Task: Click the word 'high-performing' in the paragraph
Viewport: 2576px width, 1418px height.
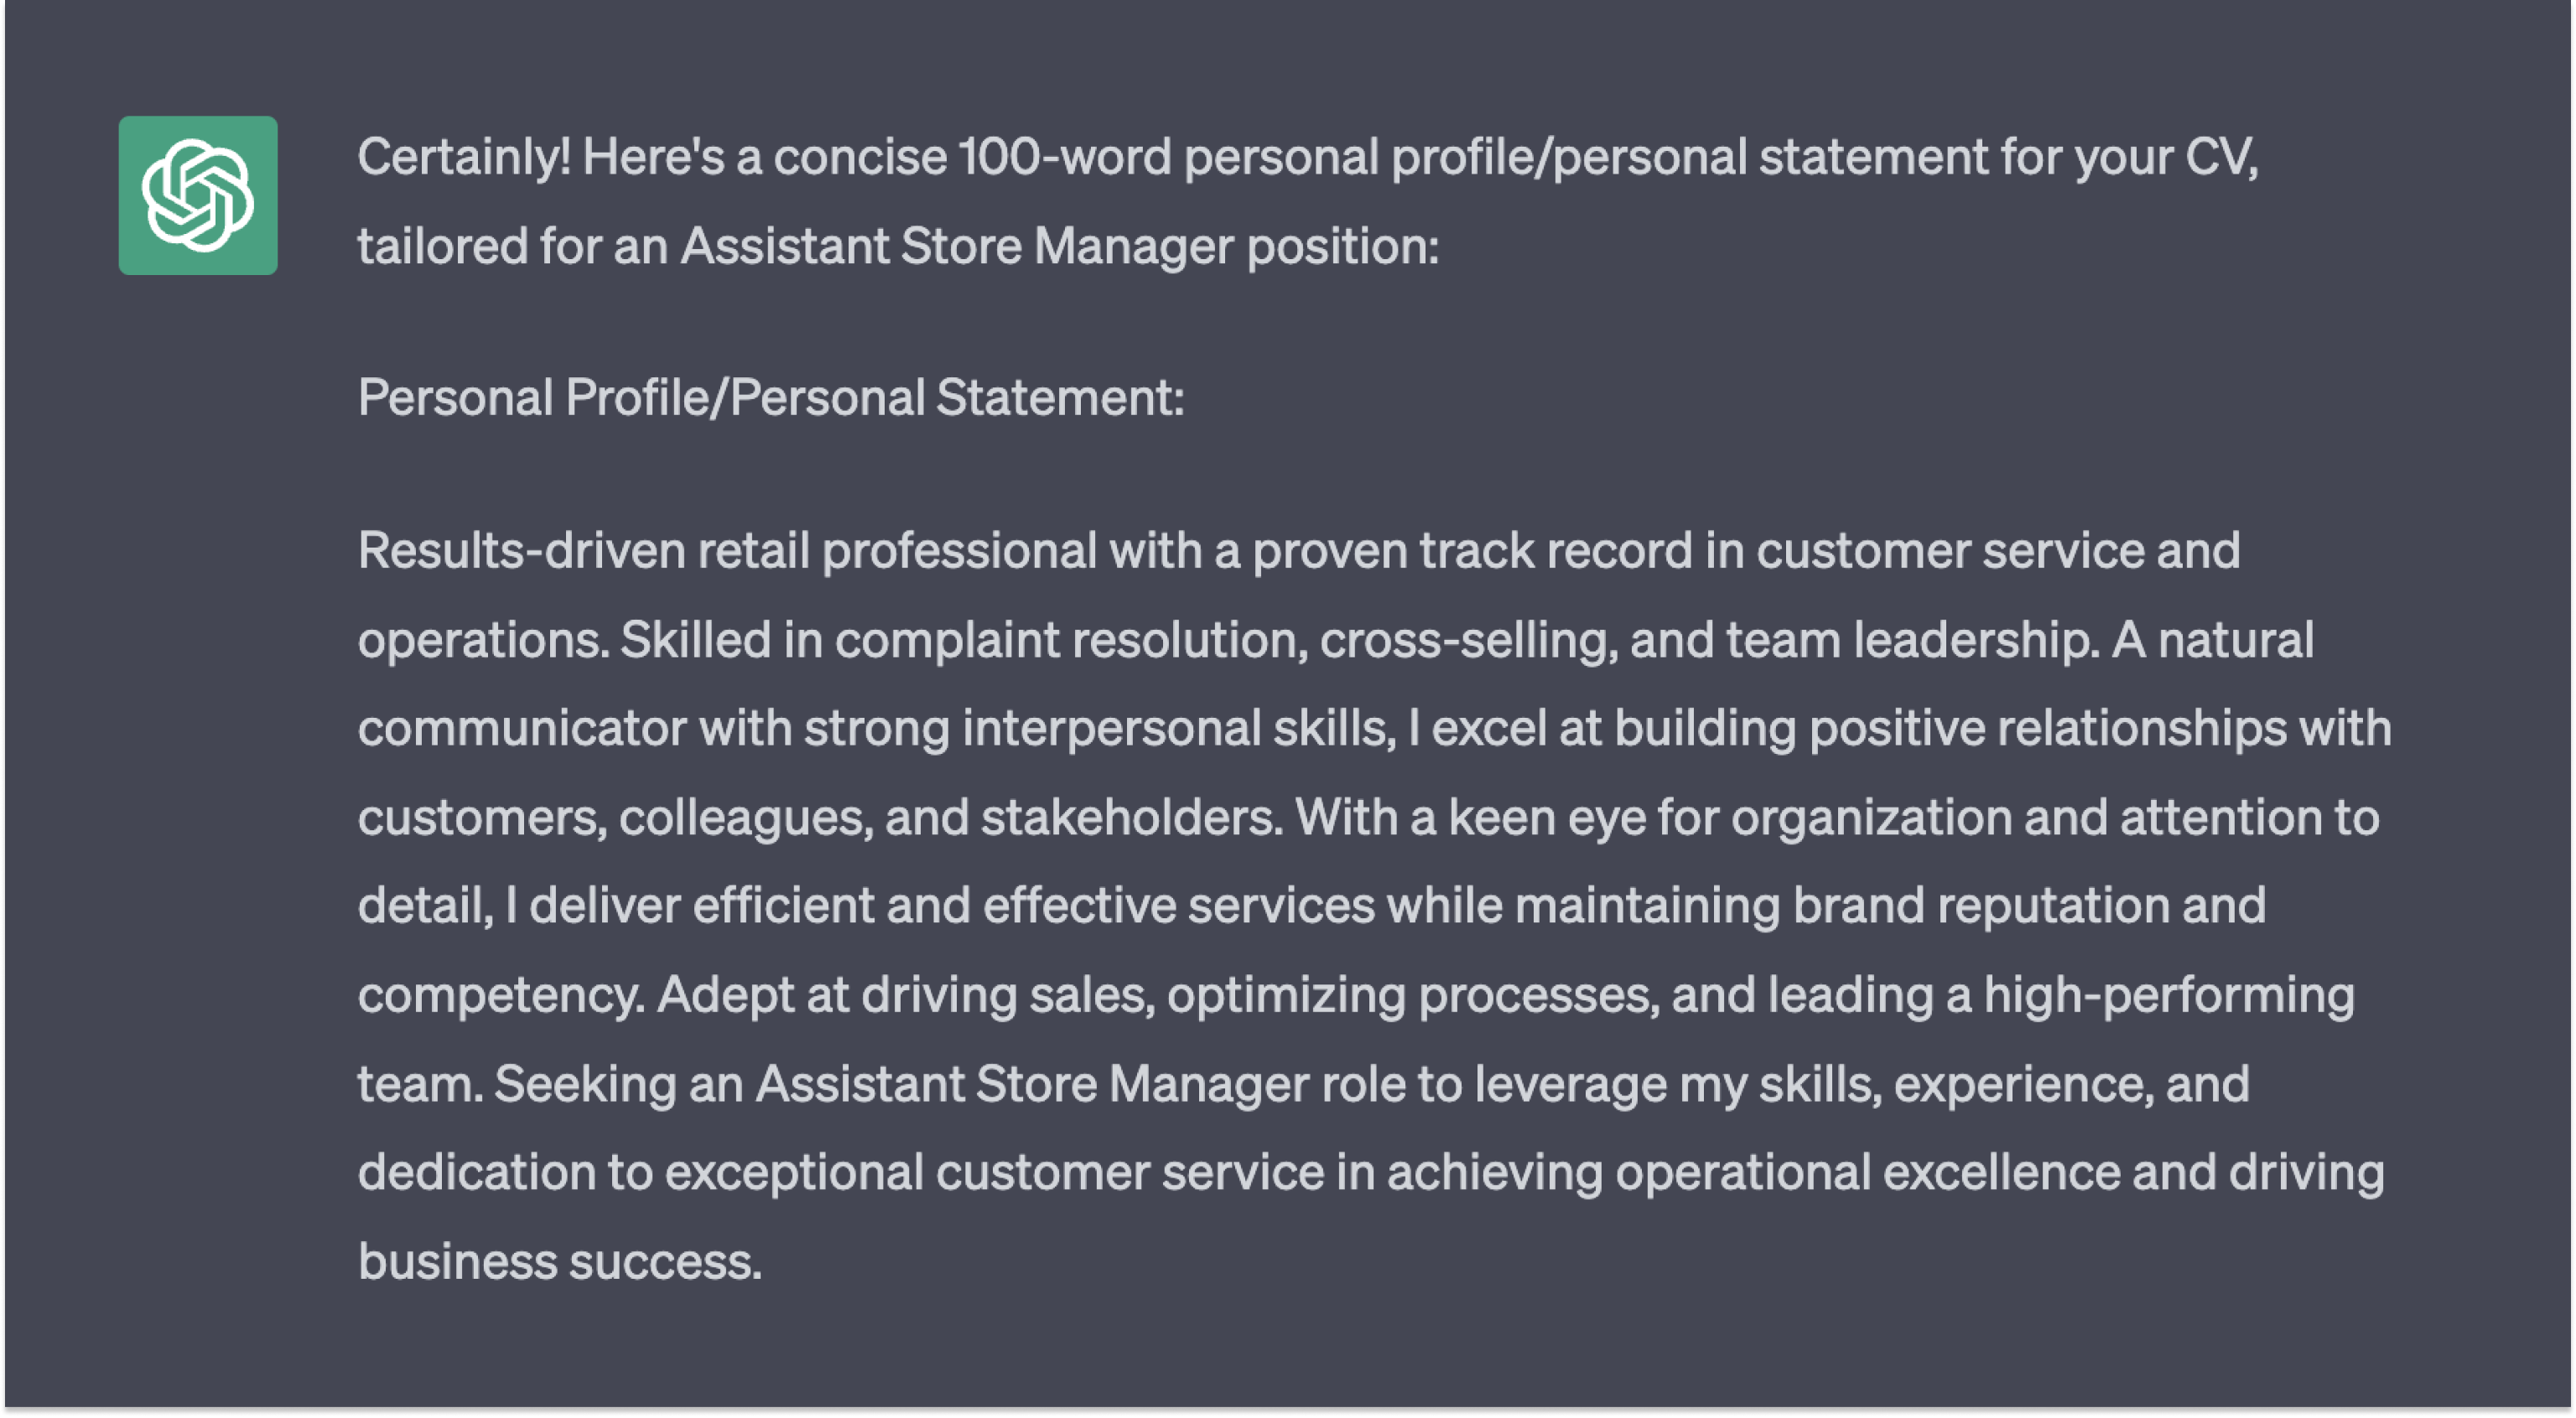Action: click(2168, 995)
